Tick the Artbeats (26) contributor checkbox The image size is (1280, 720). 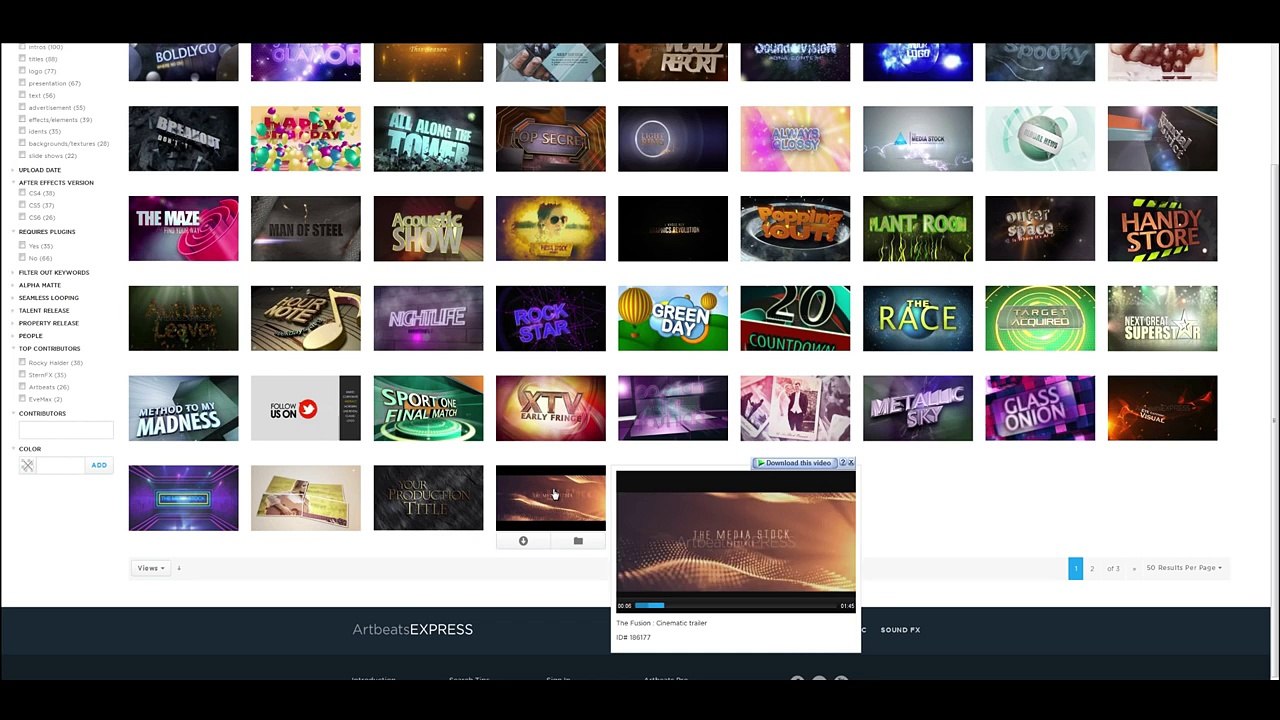click(x=23, y=387)
